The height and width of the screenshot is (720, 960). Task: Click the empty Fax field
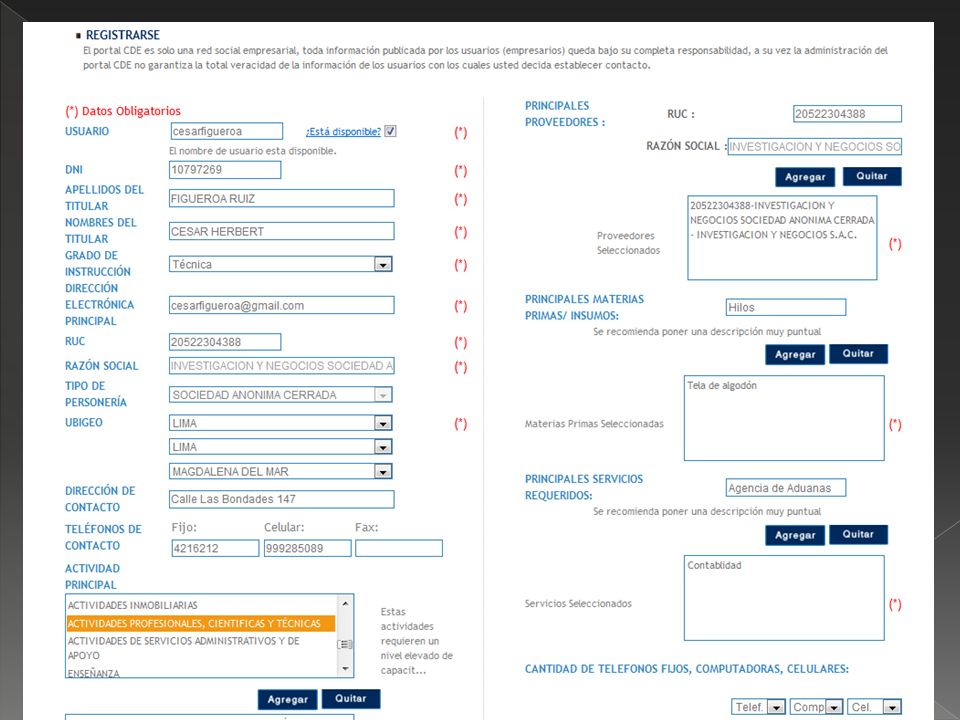click(399, 548)
